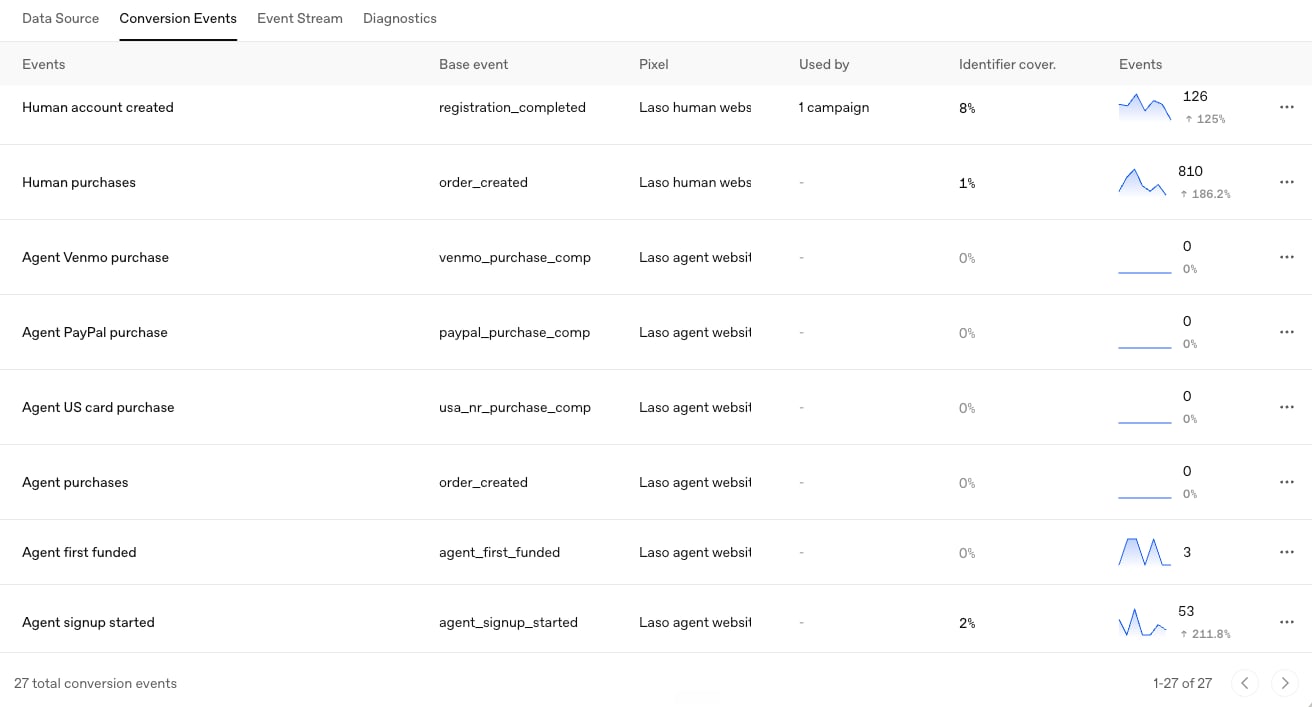Open more options for Agent signup started

click(1286, 622)
